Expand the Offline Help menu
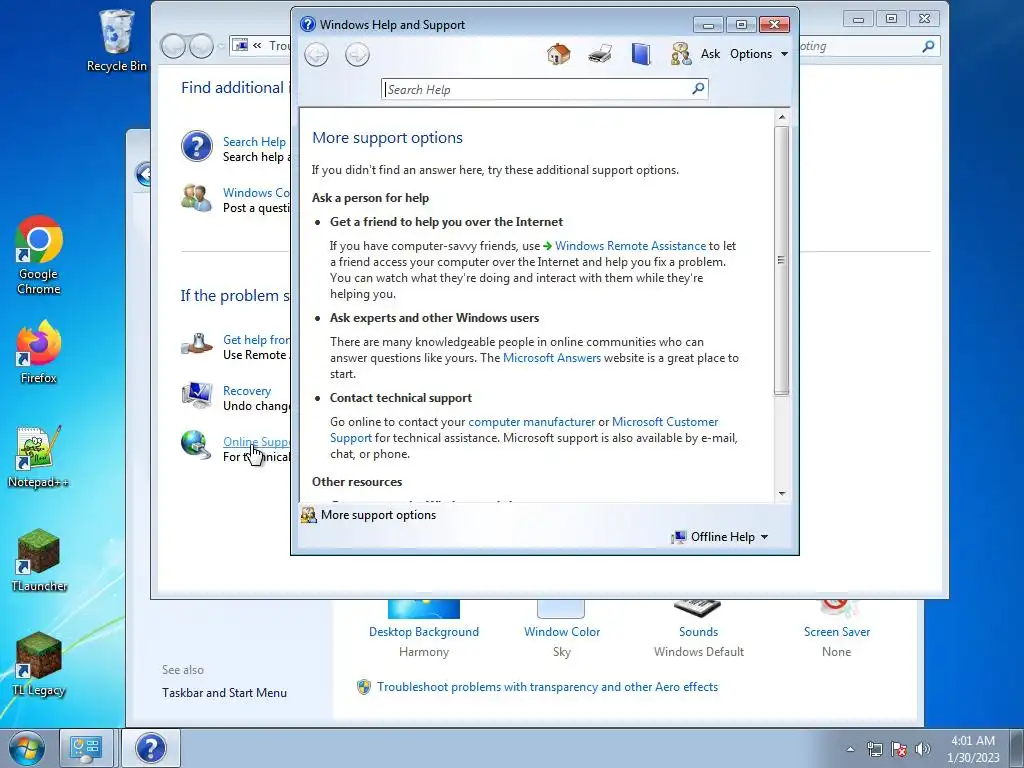The image size is (1024, 768). (x=720, y=536)
